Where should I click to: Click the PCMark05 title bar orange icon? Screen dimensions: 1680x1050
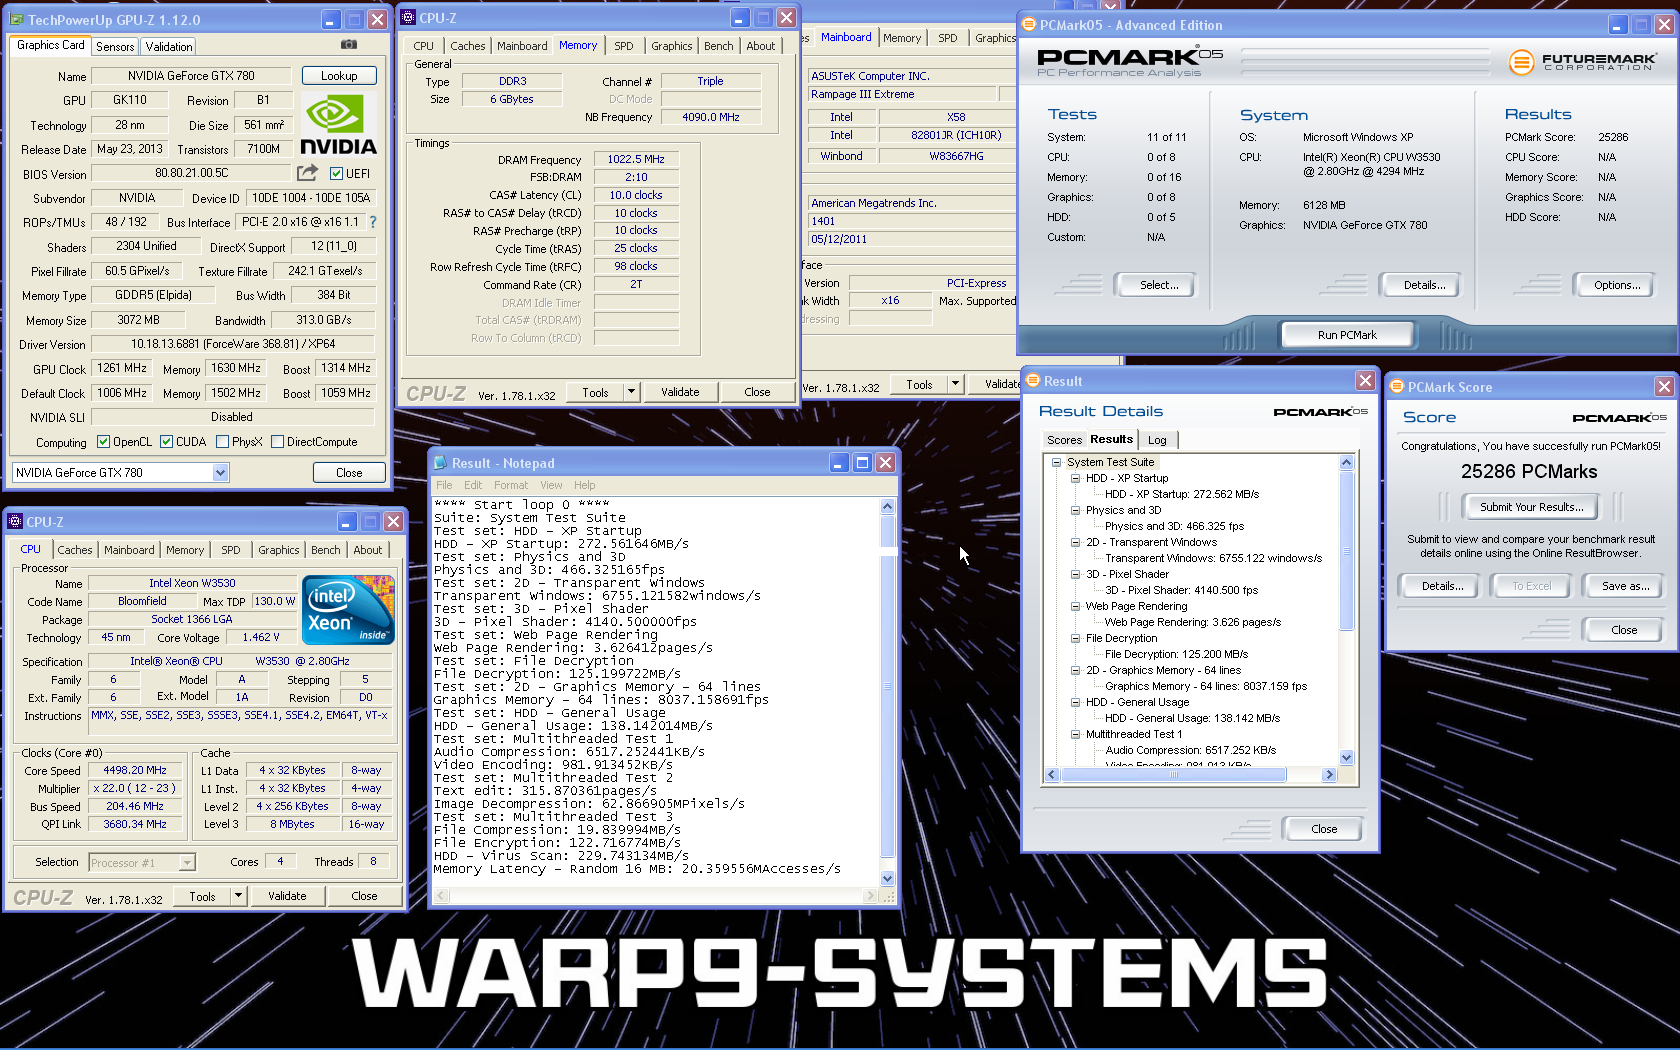pos(1029,25)
